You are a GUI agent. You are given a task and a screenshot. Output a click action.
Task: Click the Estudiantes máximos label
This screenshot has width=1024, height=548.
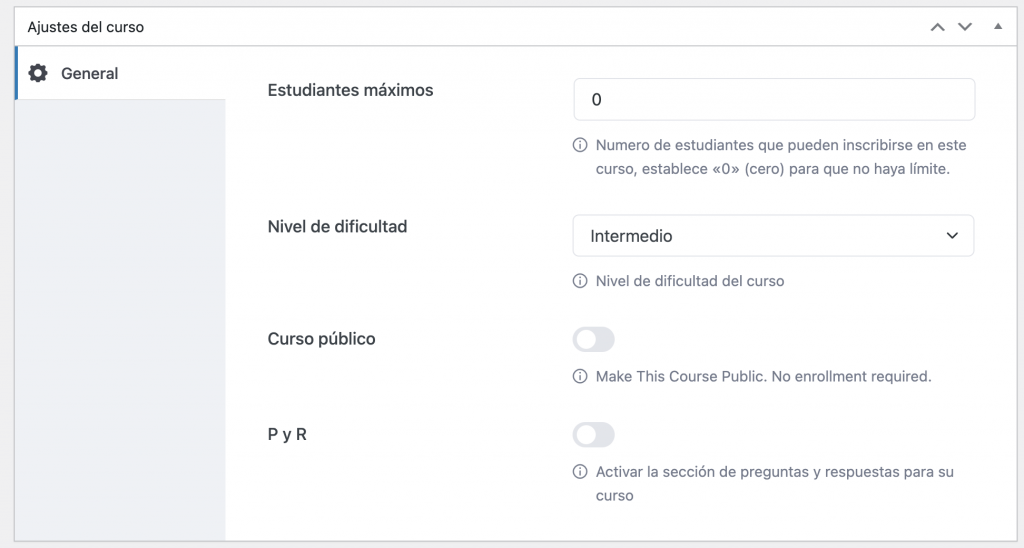tap(350, 90)
